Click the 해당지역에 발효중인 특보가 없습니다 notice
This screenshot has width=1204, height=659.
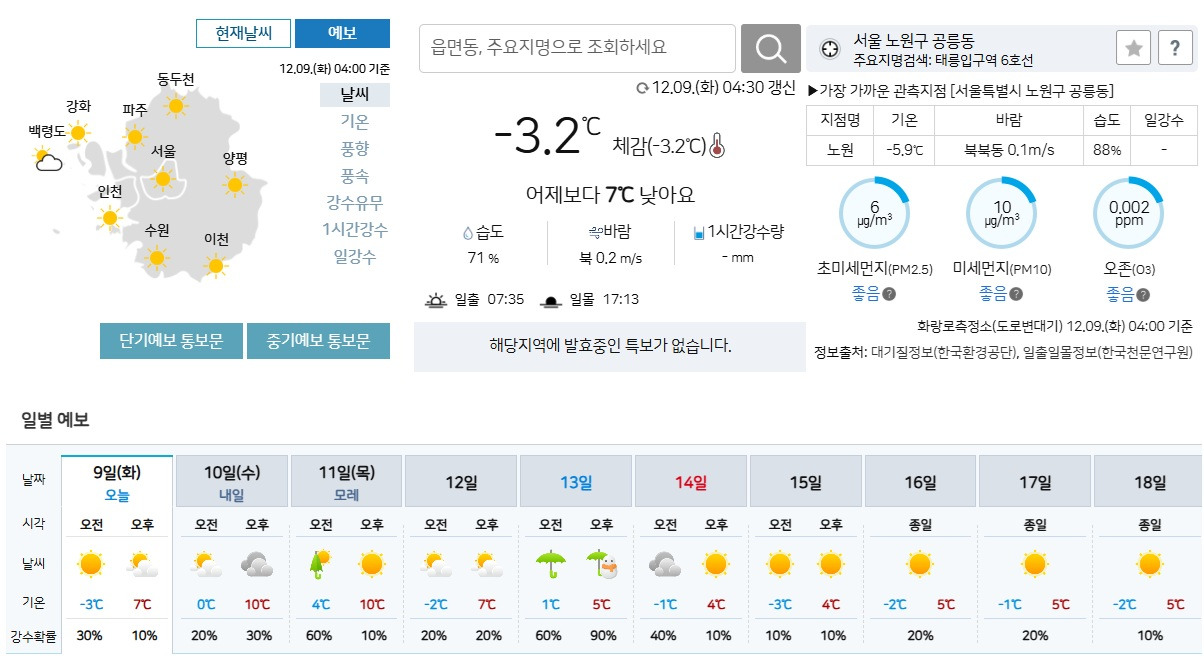tap(610, 346)
